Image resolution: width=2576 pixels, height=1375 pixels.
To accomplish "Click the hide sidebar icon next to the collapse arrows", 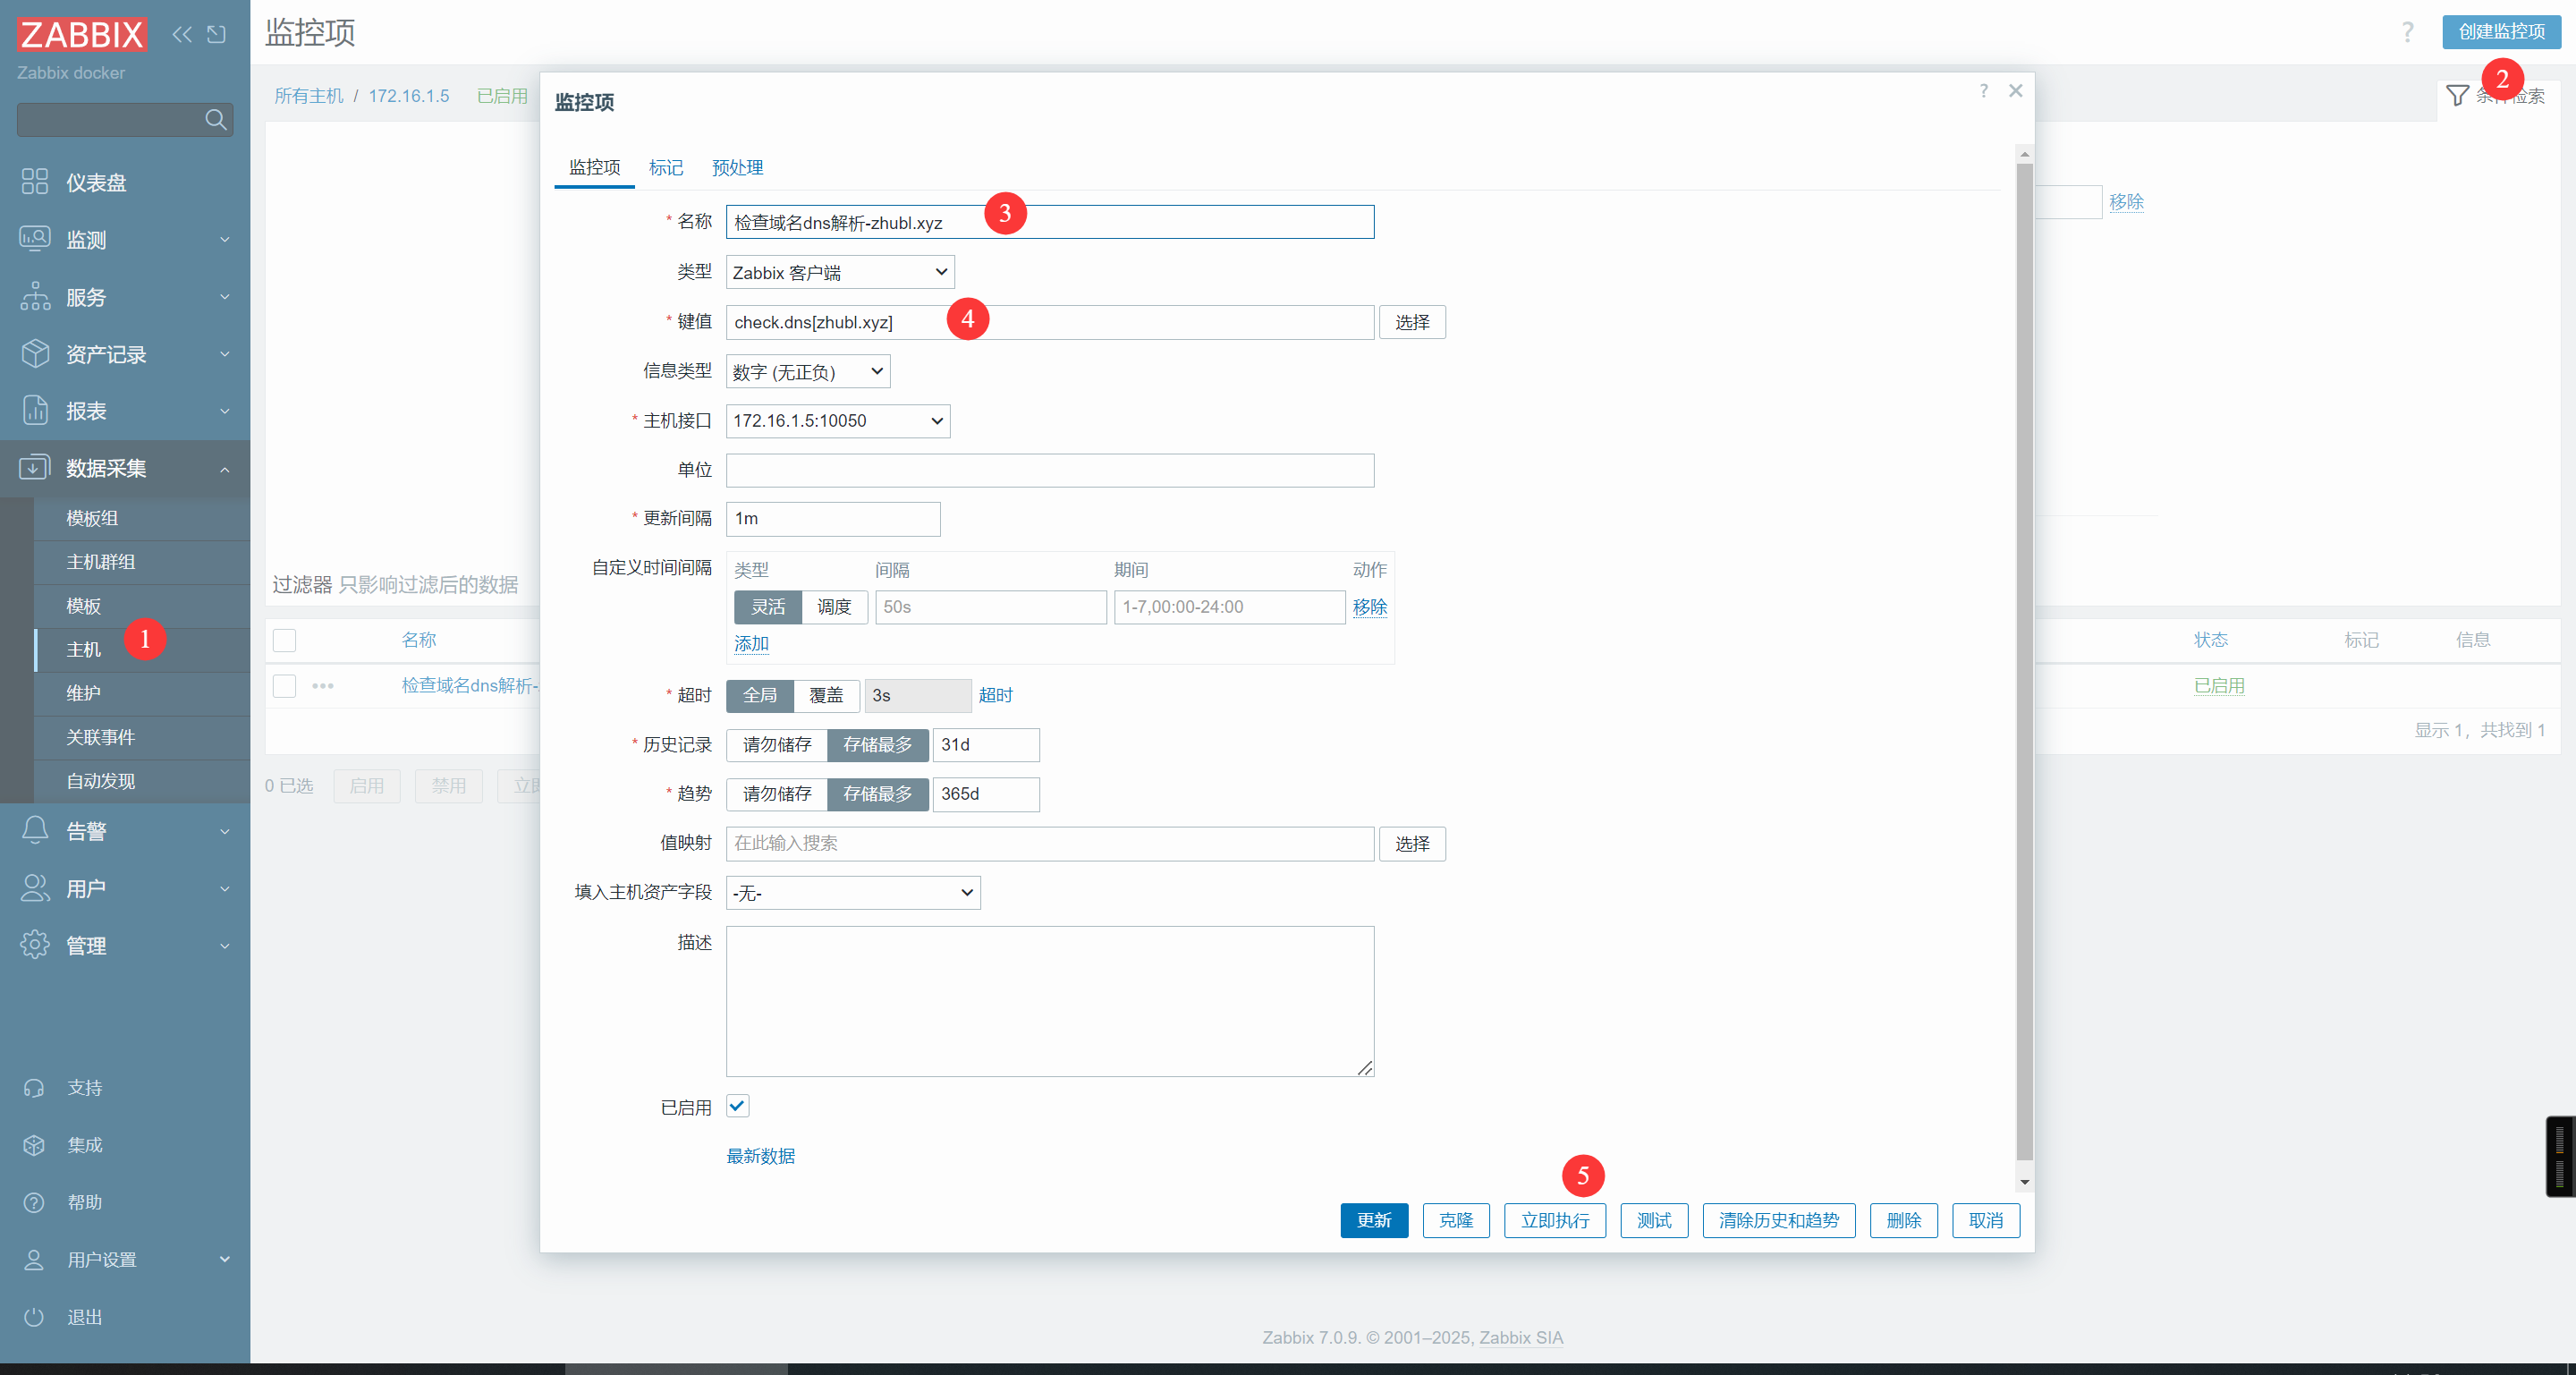I will point(216,35).
